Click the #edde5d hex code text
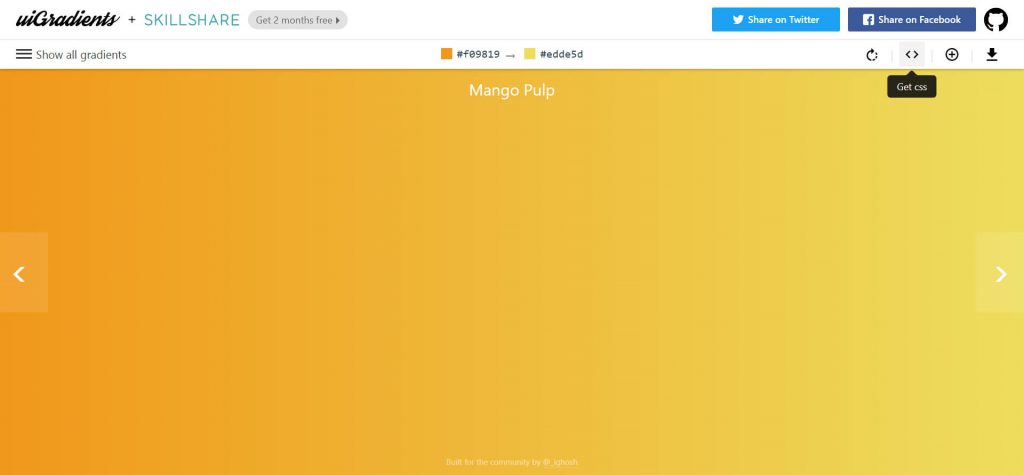This screenshot has width=1024, height=475. pos(561,55)
